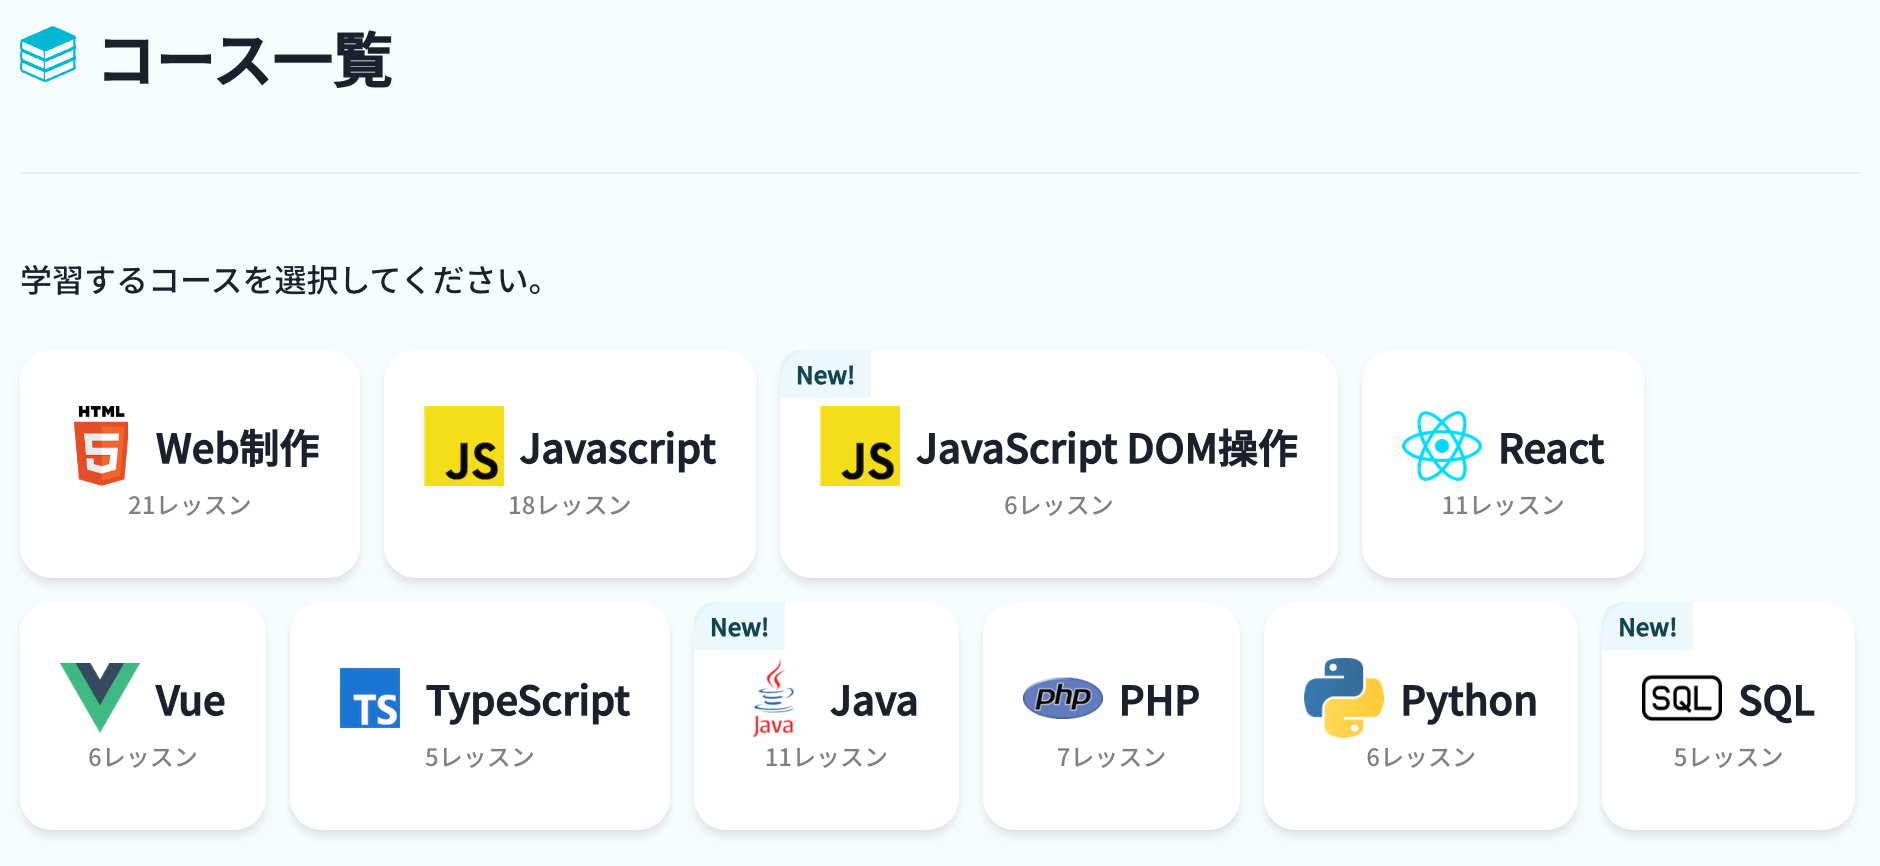Click the PHP oval logo
Image resolution: width=1880 pixels, height=866 pixels.
point(1062,697)
